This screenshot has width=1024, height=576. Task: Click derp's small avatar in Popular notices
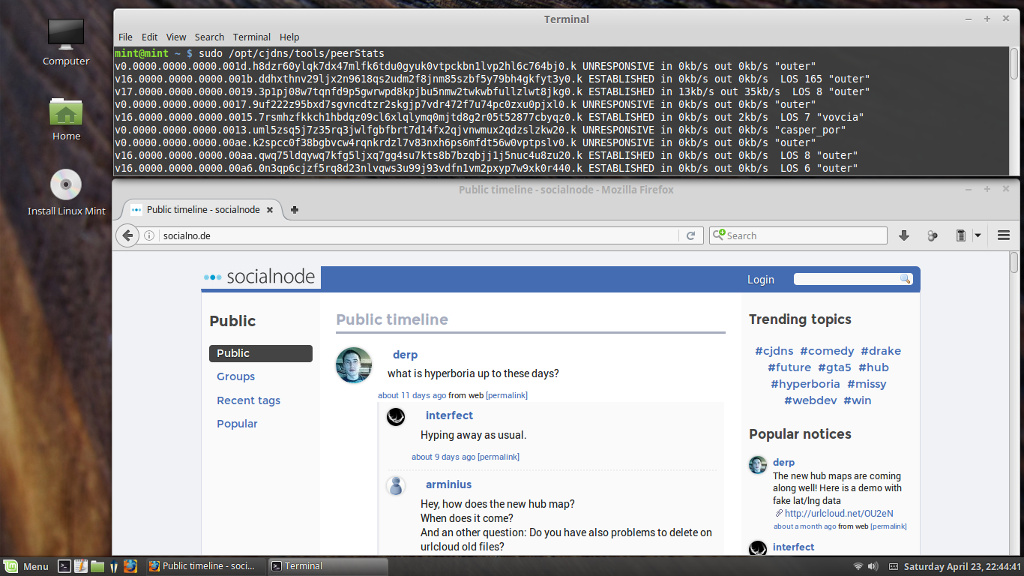[758, 465]
